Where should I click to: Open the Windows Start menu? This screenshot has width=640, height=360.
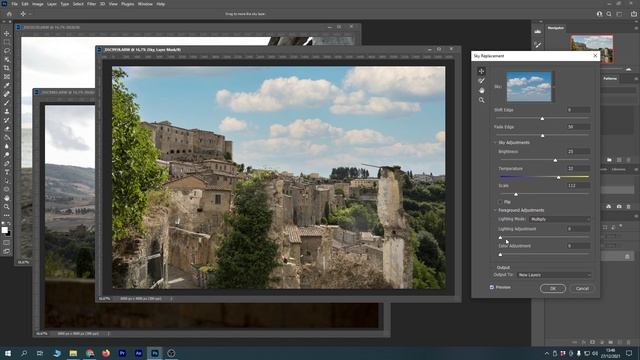[x=8, y=353]
